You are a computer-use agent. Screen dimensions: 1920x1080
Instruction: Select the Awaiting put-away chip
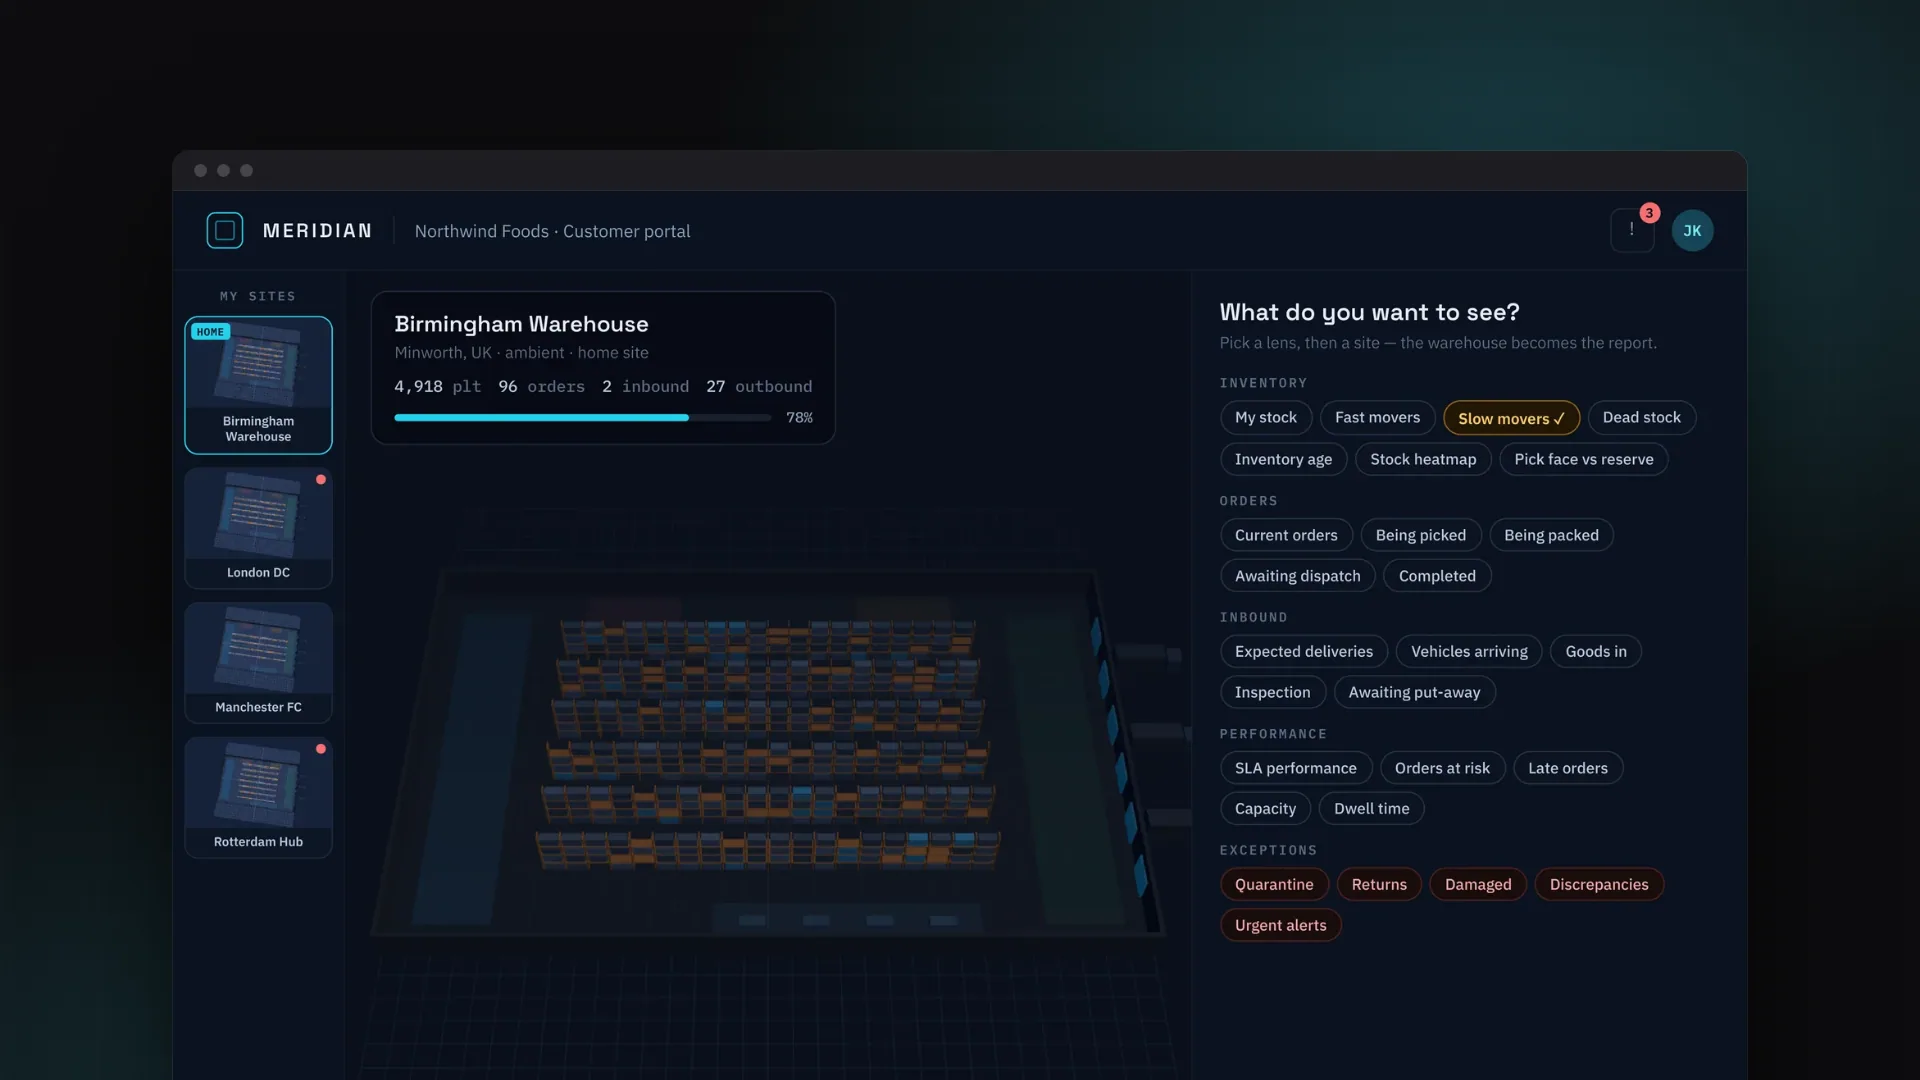click(1414, 692)
